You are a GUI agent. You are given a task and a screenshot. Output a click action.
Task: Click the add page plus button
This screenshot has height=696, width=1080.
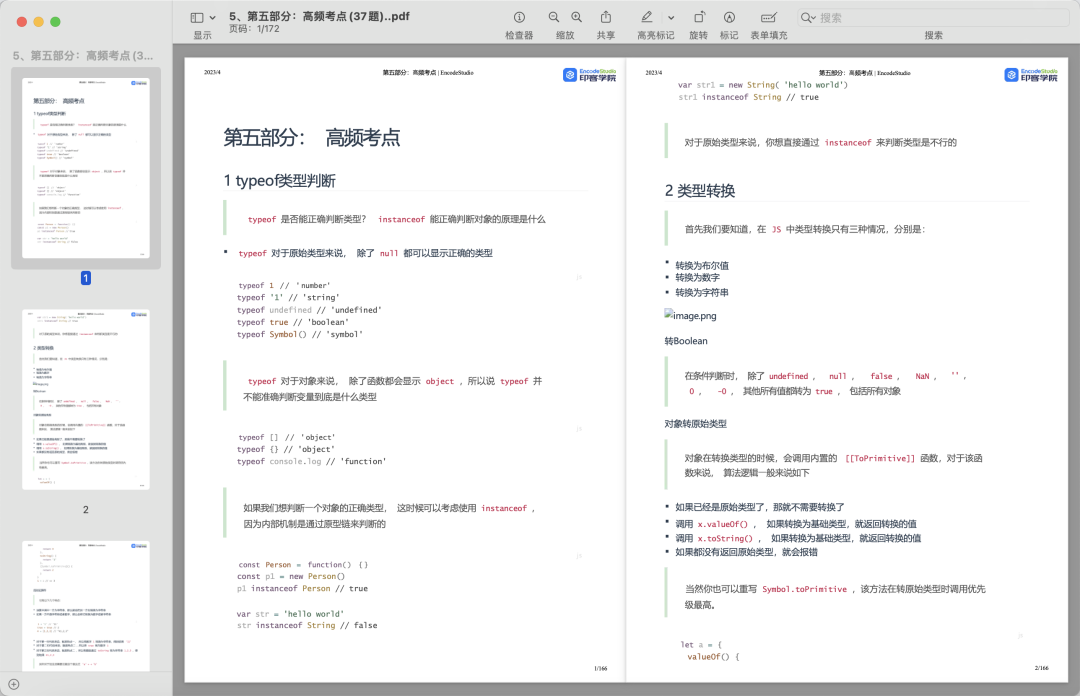[14, 684]
